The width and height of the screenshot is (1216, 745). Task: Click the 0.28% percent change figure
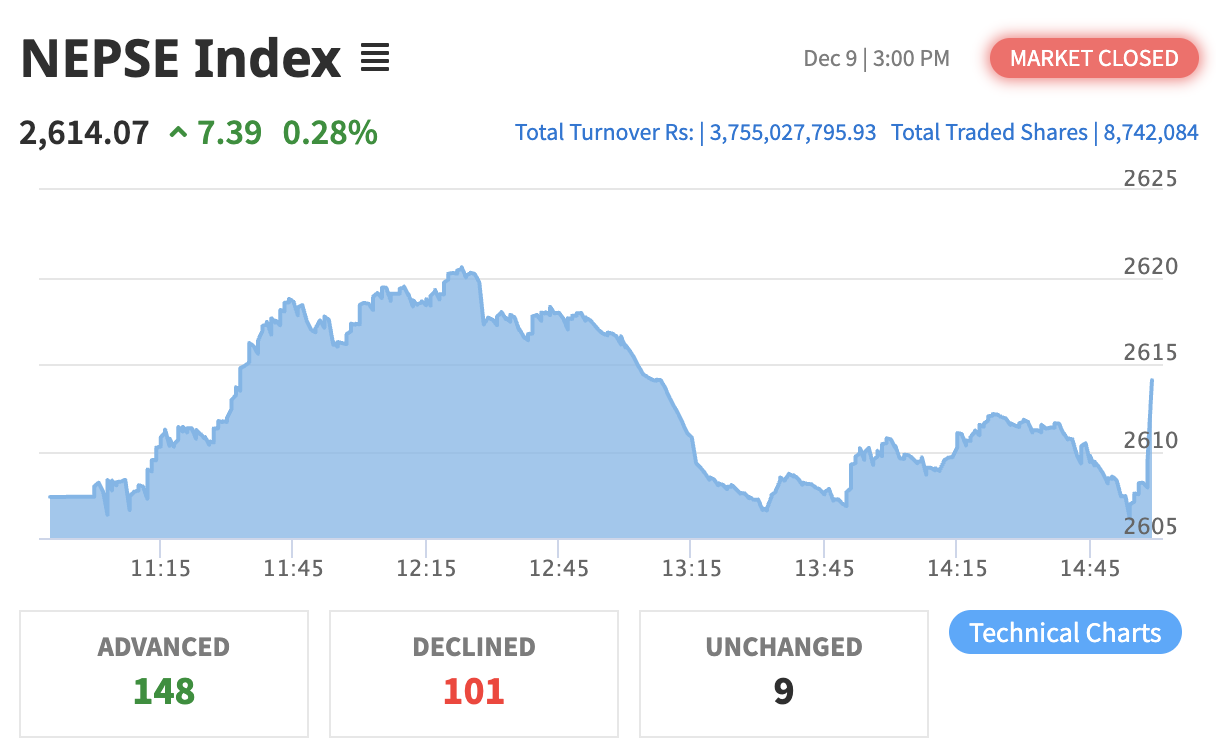point(330,131)
